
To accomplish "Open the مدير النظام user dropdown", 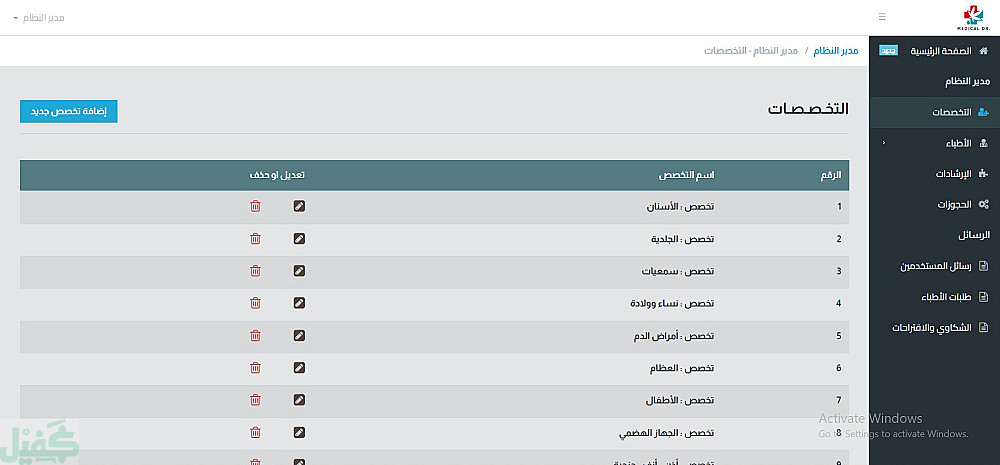I will pos(39,18).
